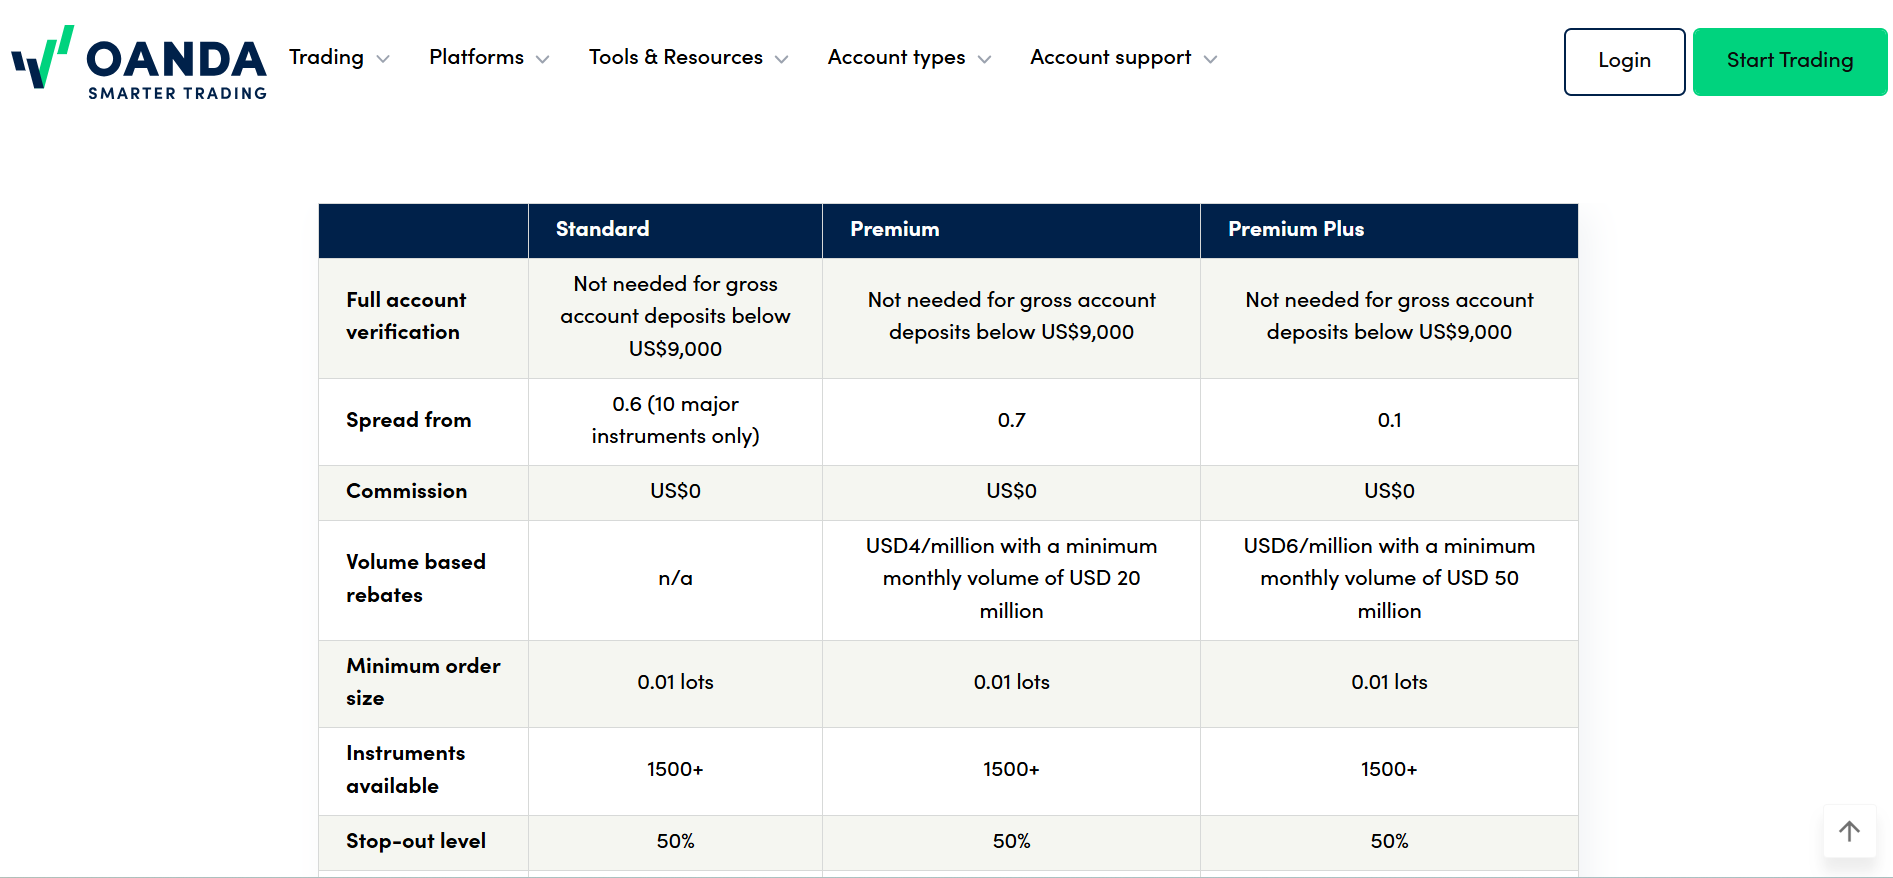Image resolution: width=1893 pixels, height=878 pixels.
Task: Click Premium Plus stop-out level 50% cell
Action: click(1389, 841)
